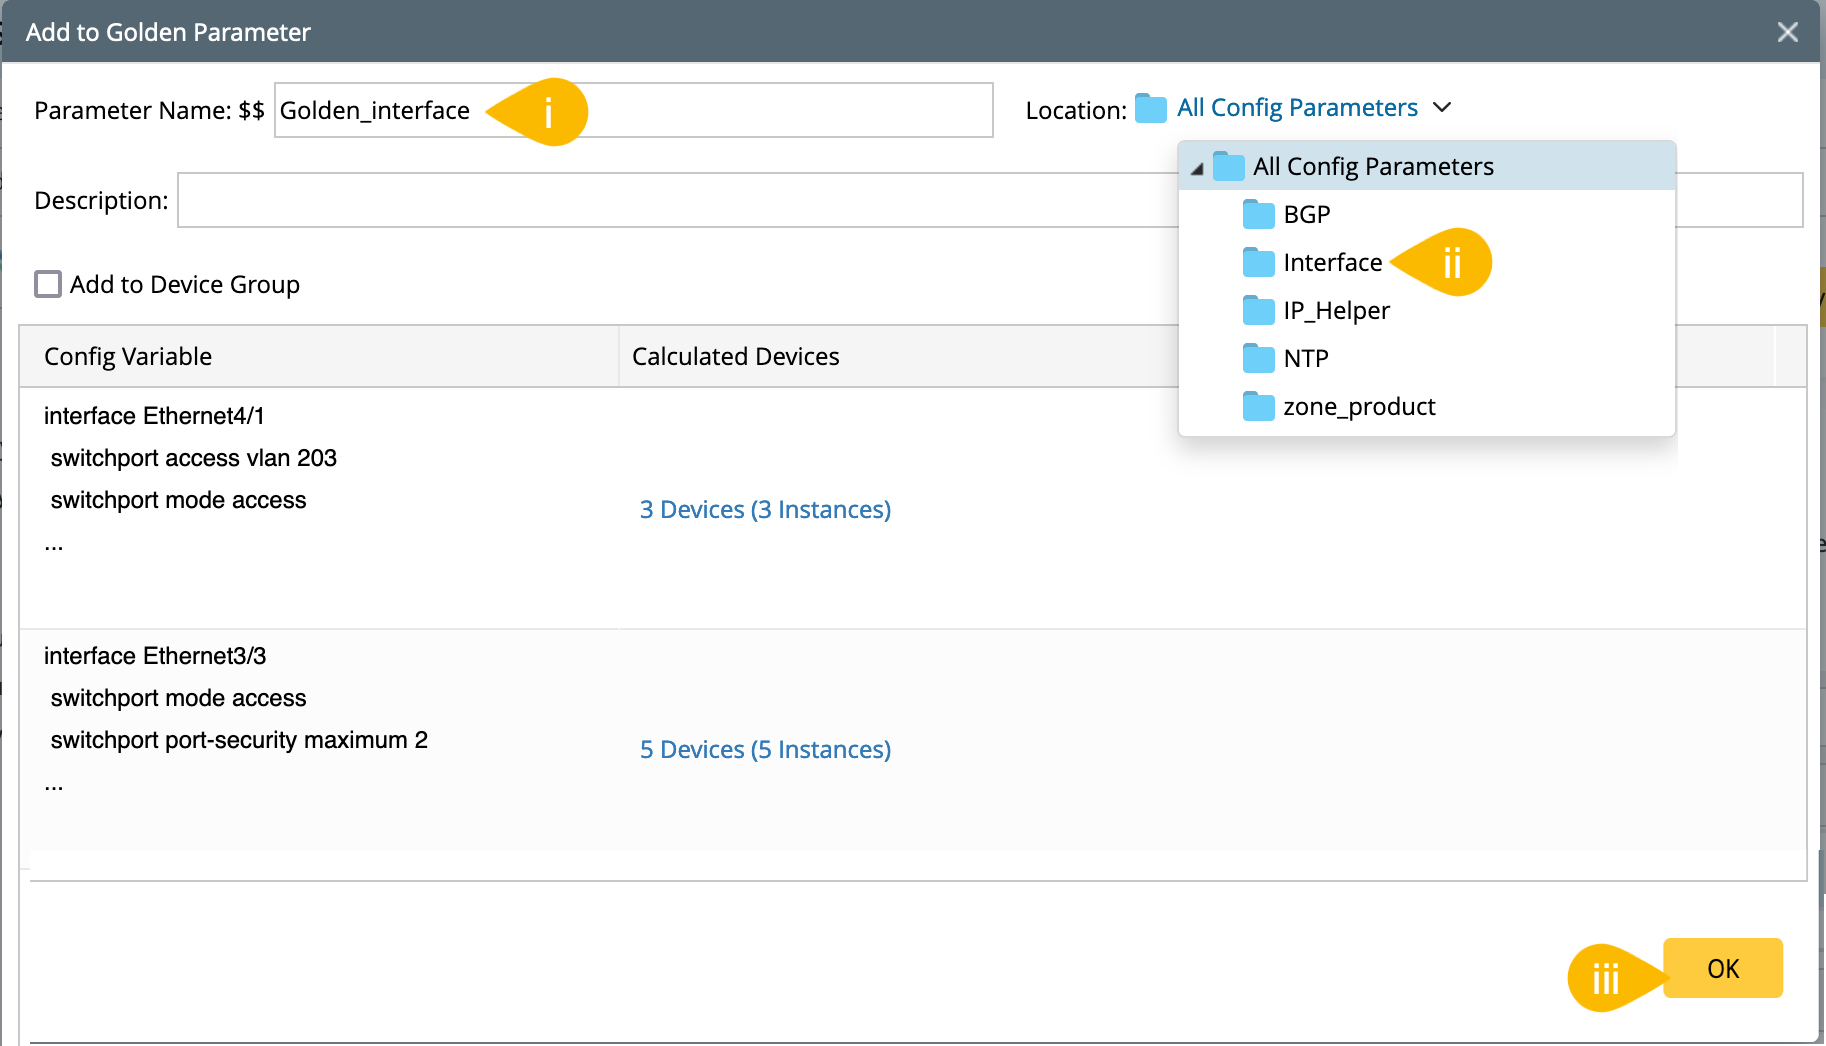
Task: Click the NTP folder icon
Action: [x=1258, y=358]
